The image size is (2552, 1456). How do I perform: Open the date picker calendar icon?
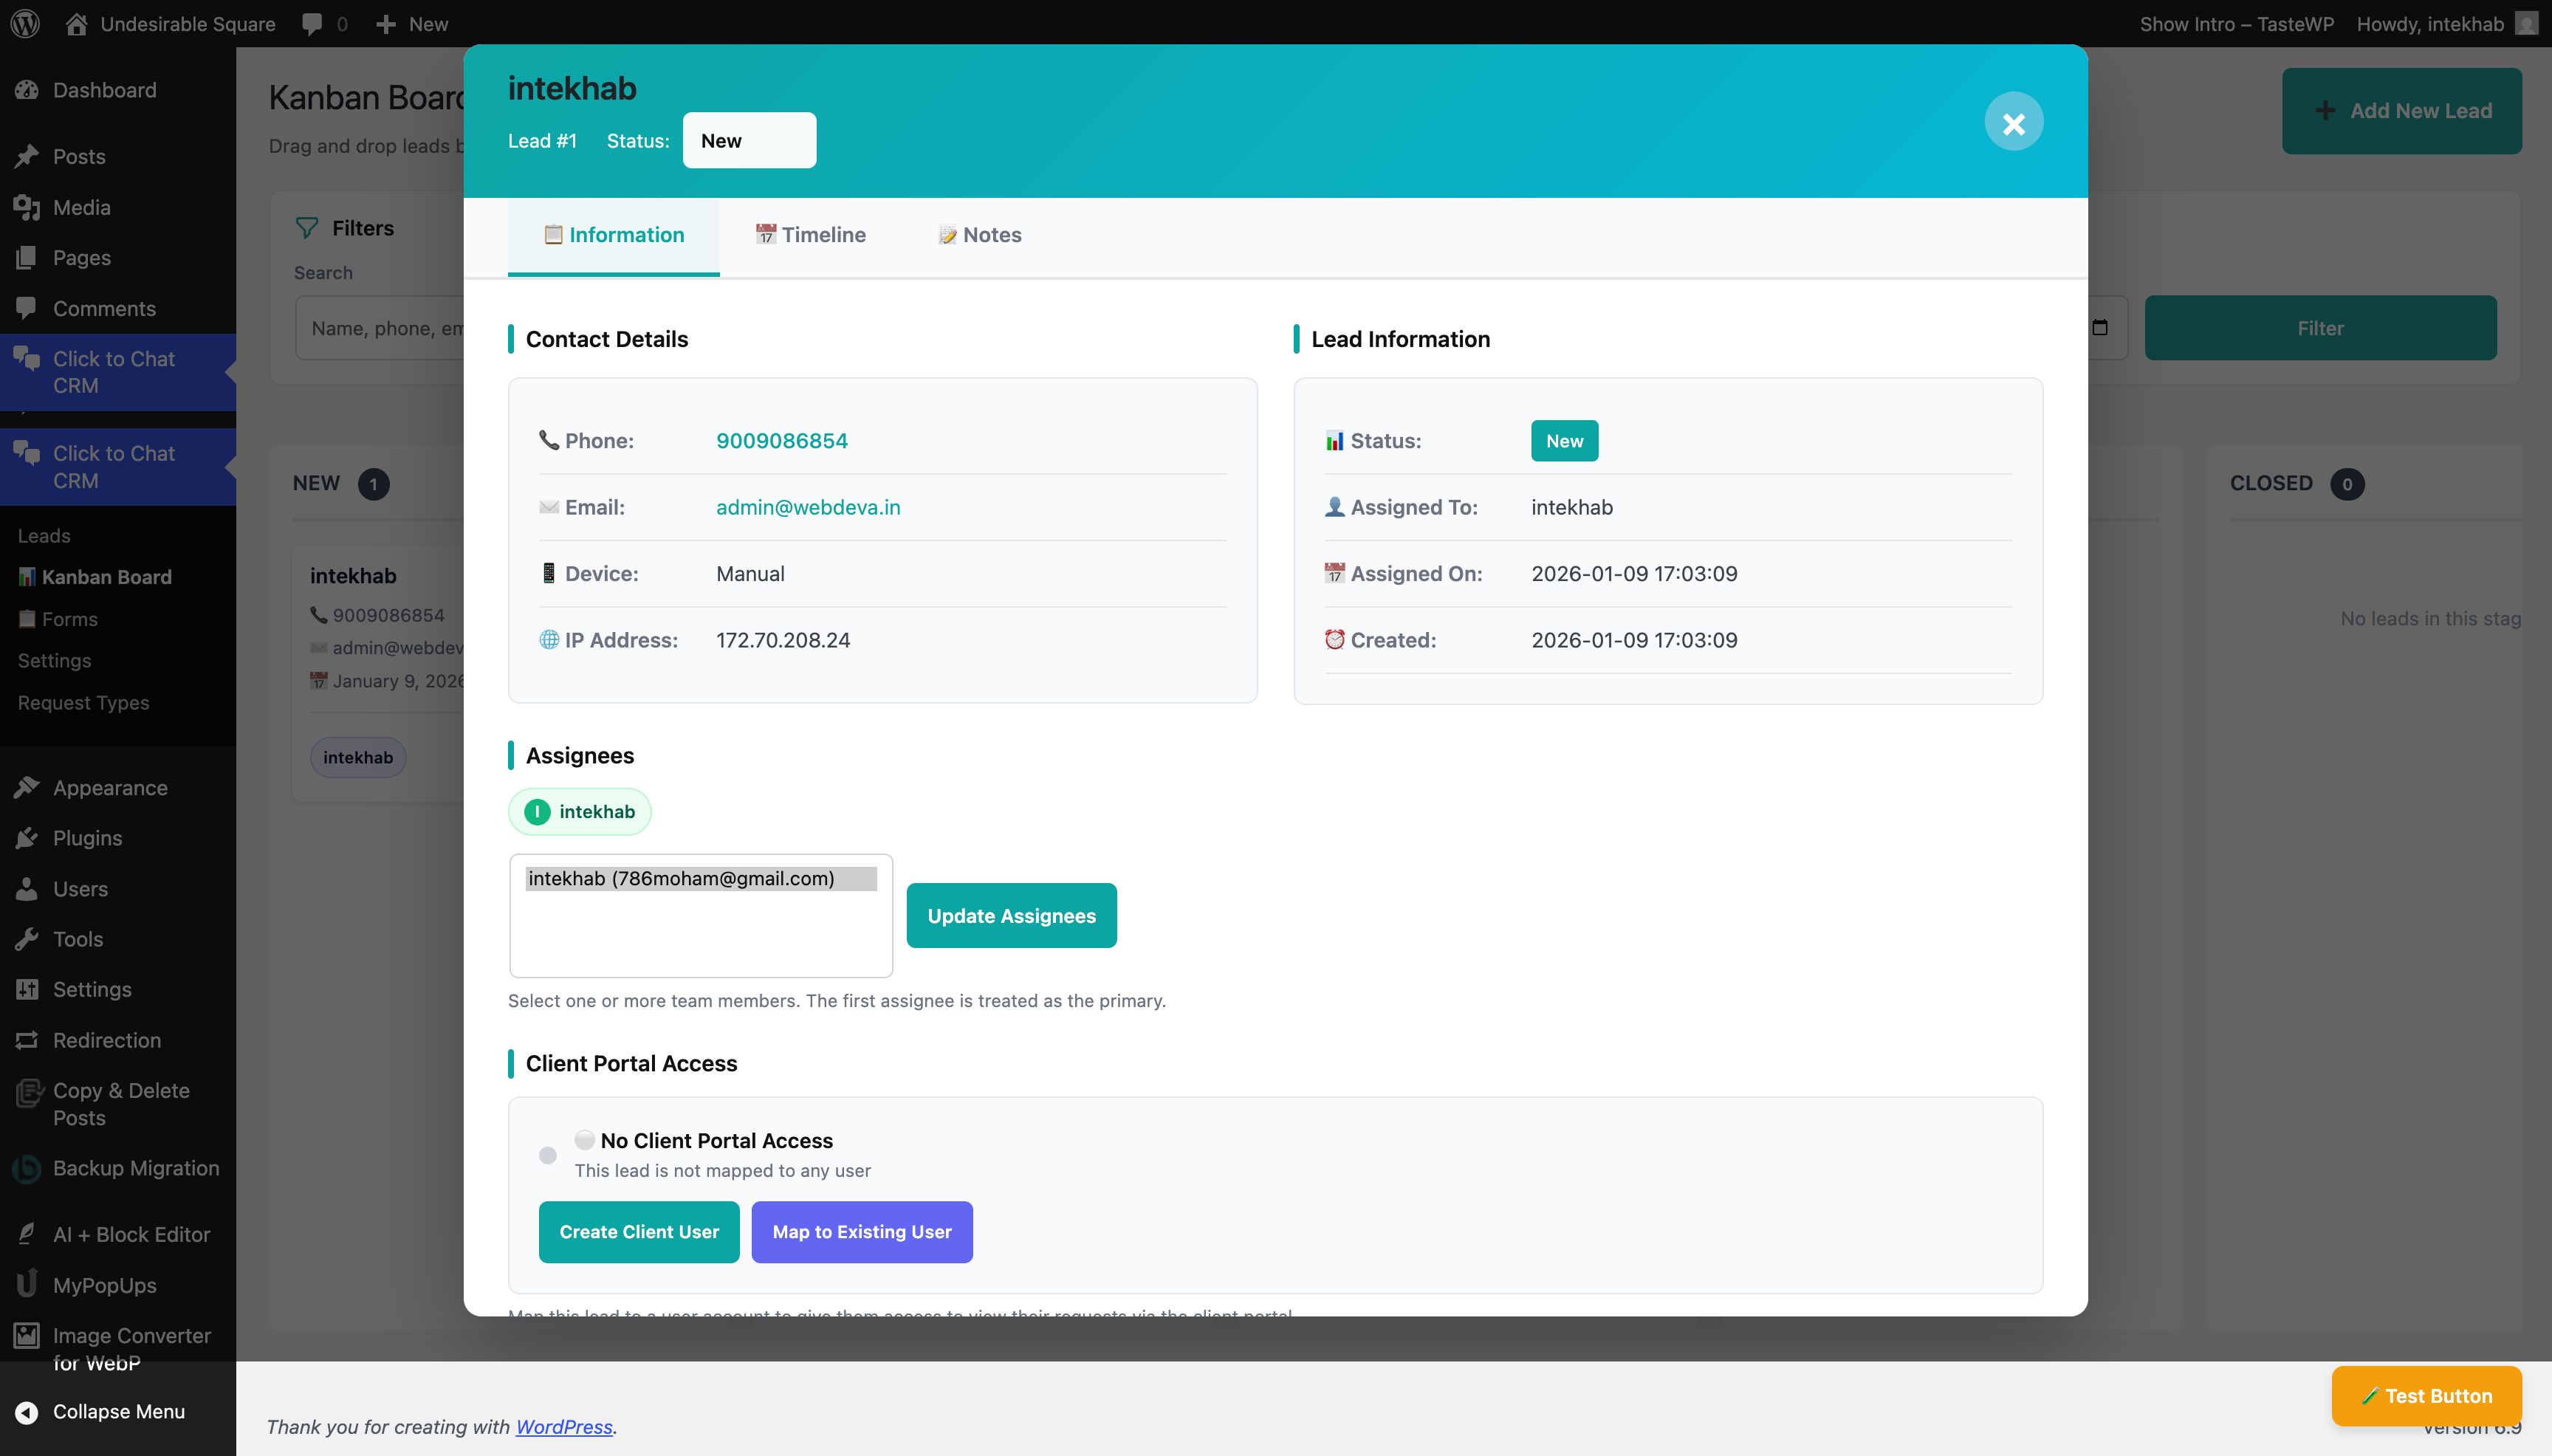[2100, 328]
